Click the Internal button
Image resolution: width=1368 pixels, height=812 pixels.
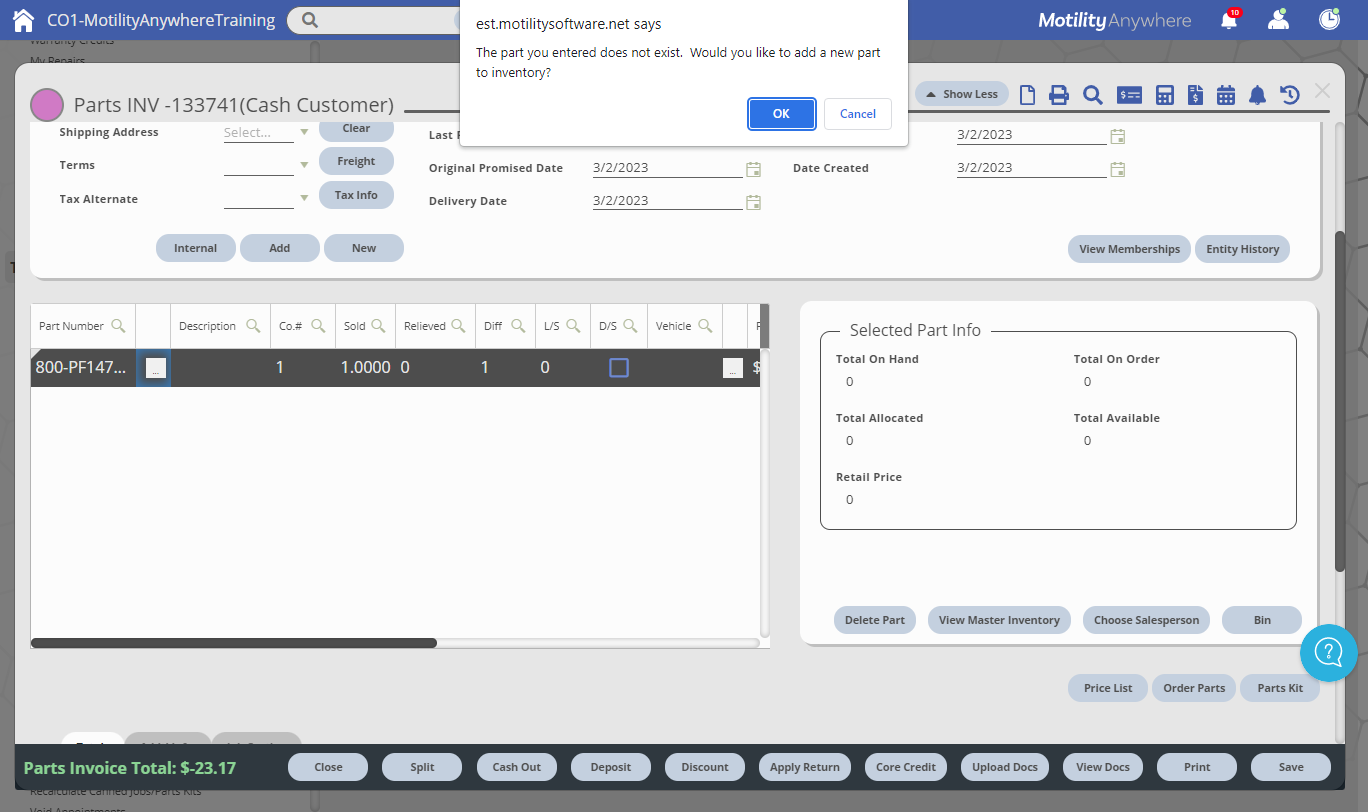[x=196, y=248]
